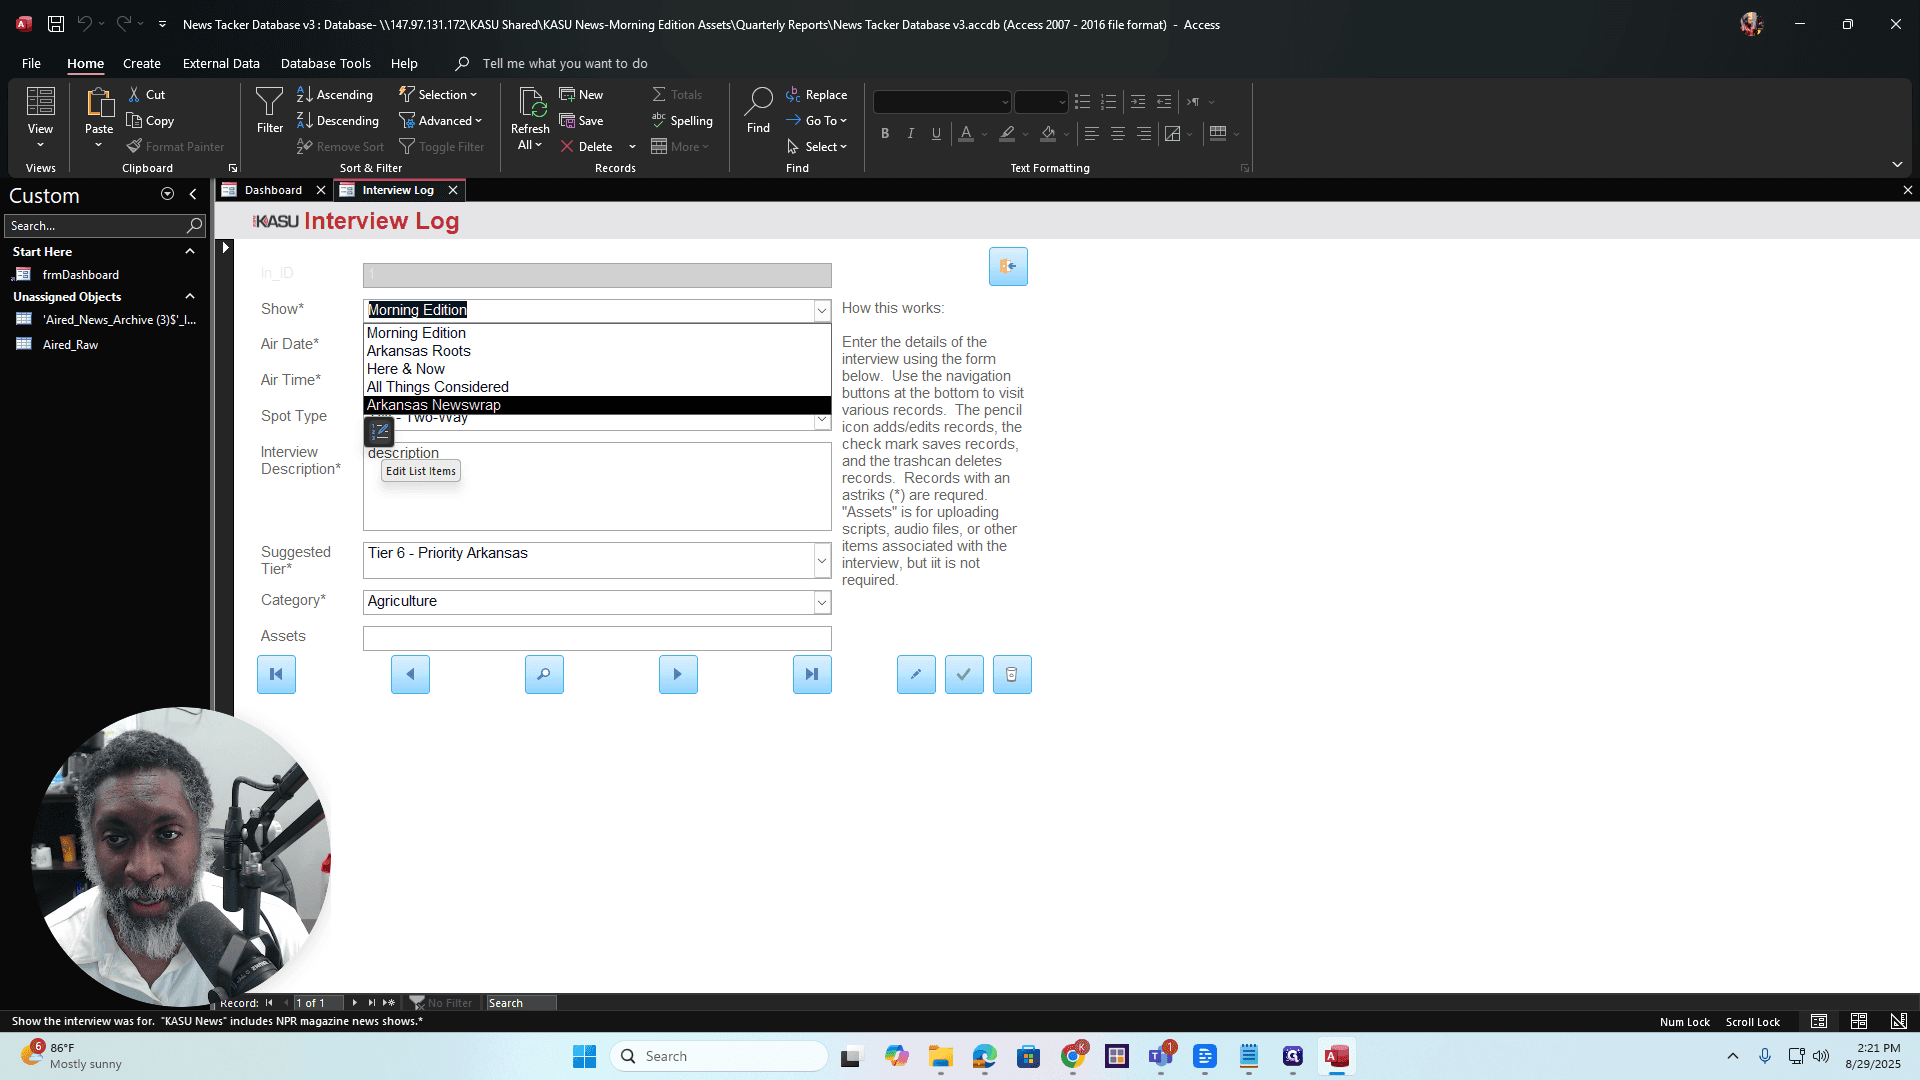Click the exit form door icon button
The height and width of the screenshot is (1080, 1920).
click(1008, 267)
